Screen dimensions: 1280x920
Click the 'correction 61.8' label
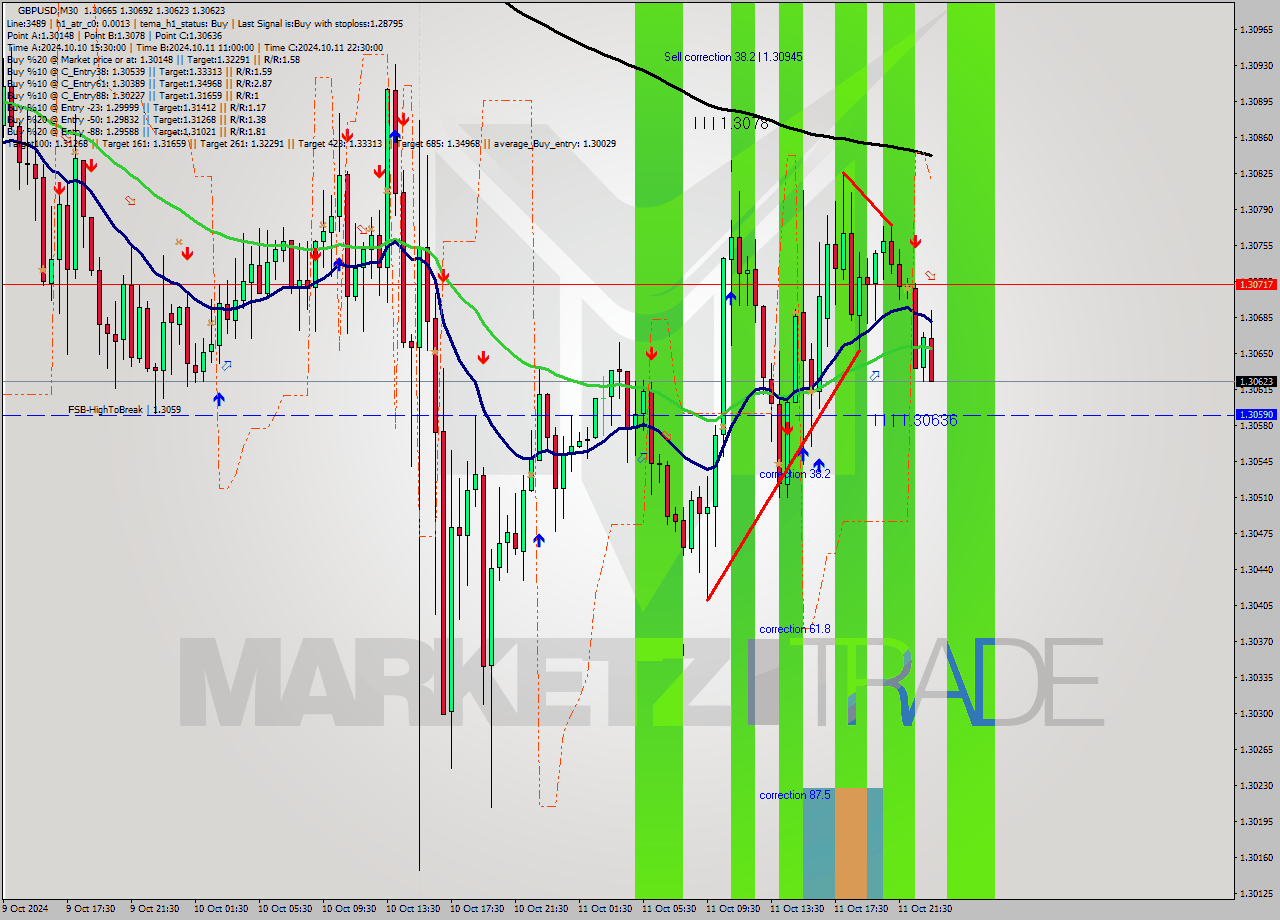(795, 629)
